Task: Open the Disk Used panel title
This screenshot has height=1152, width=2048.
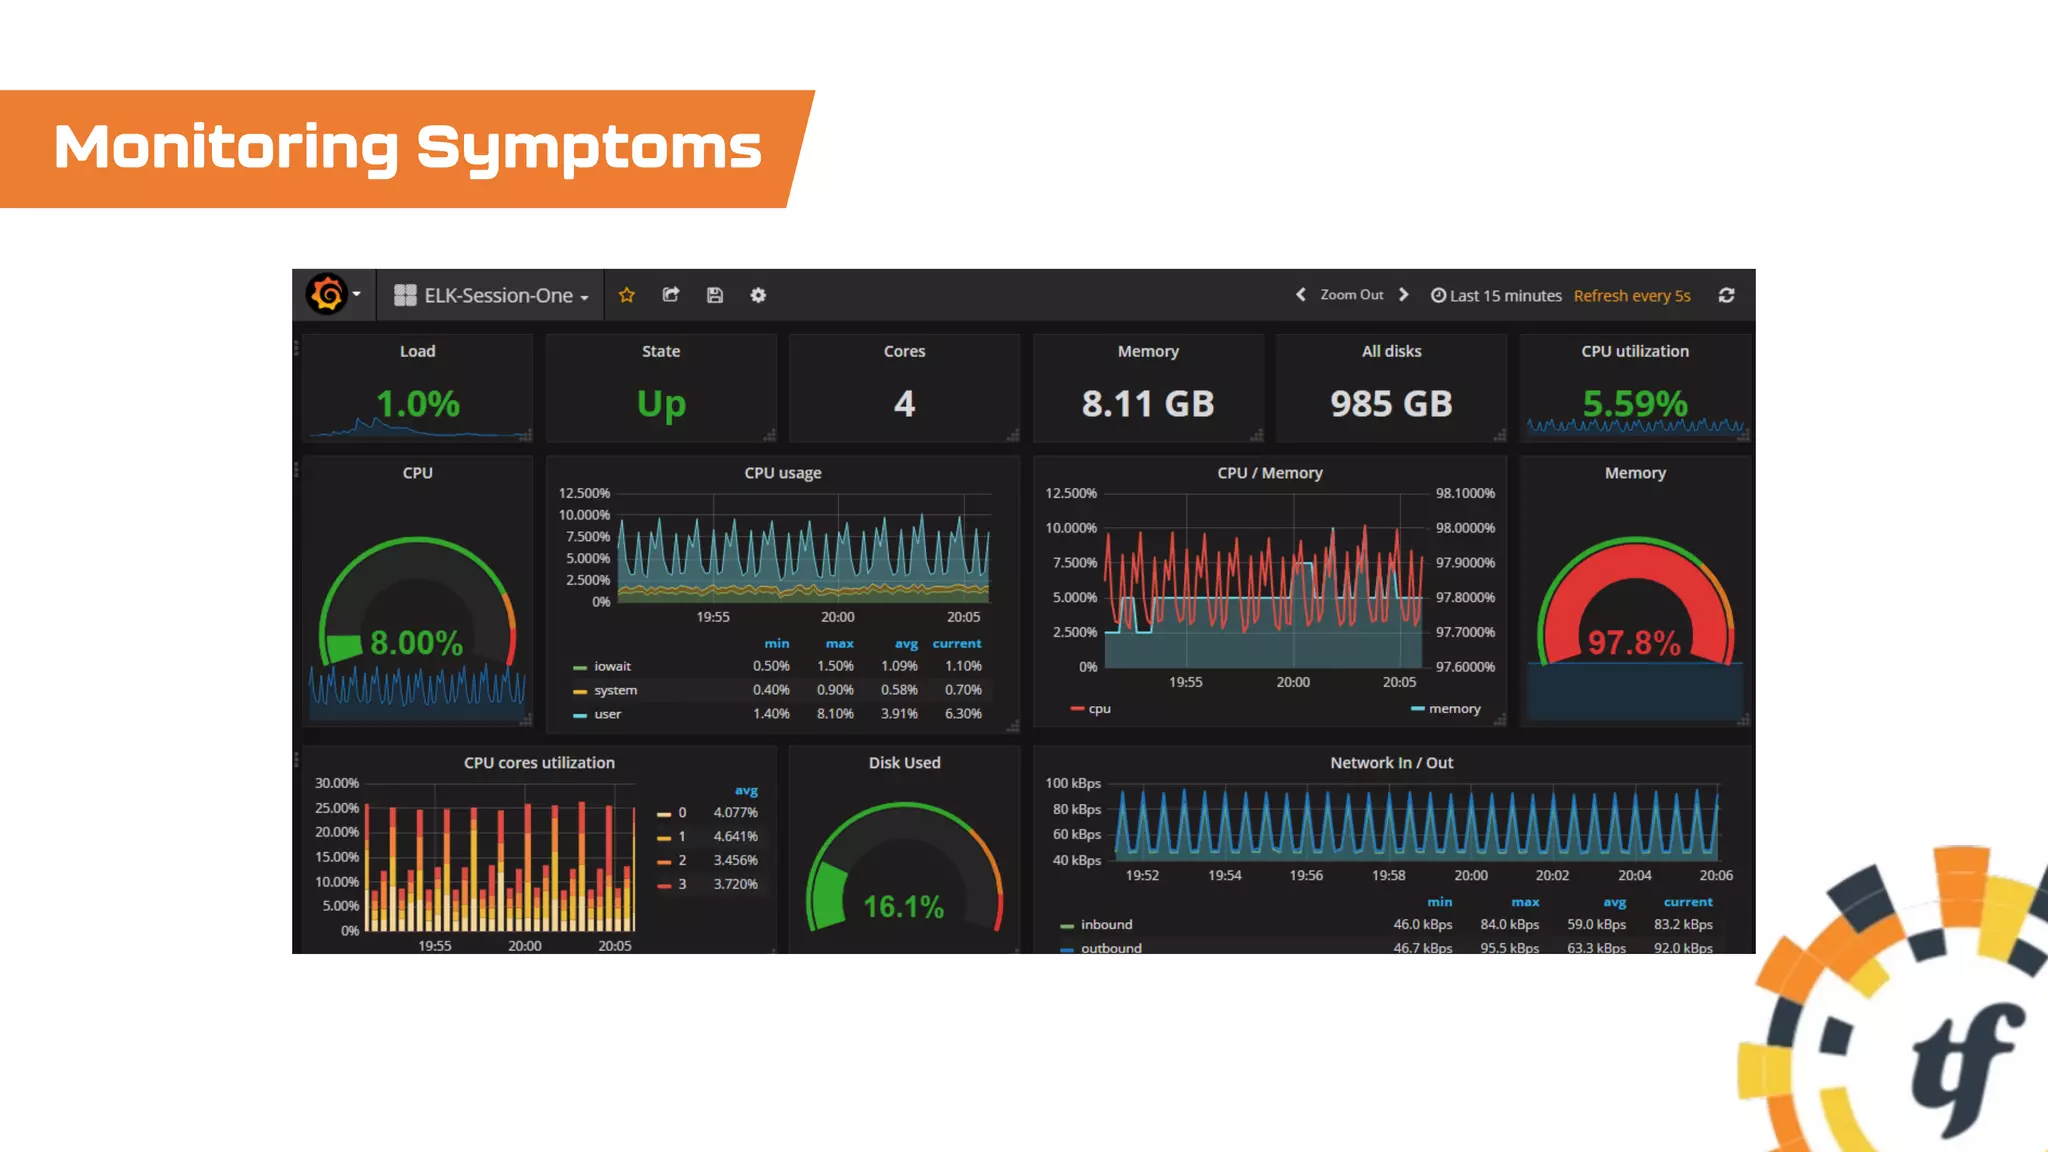Action: [905, 763]
